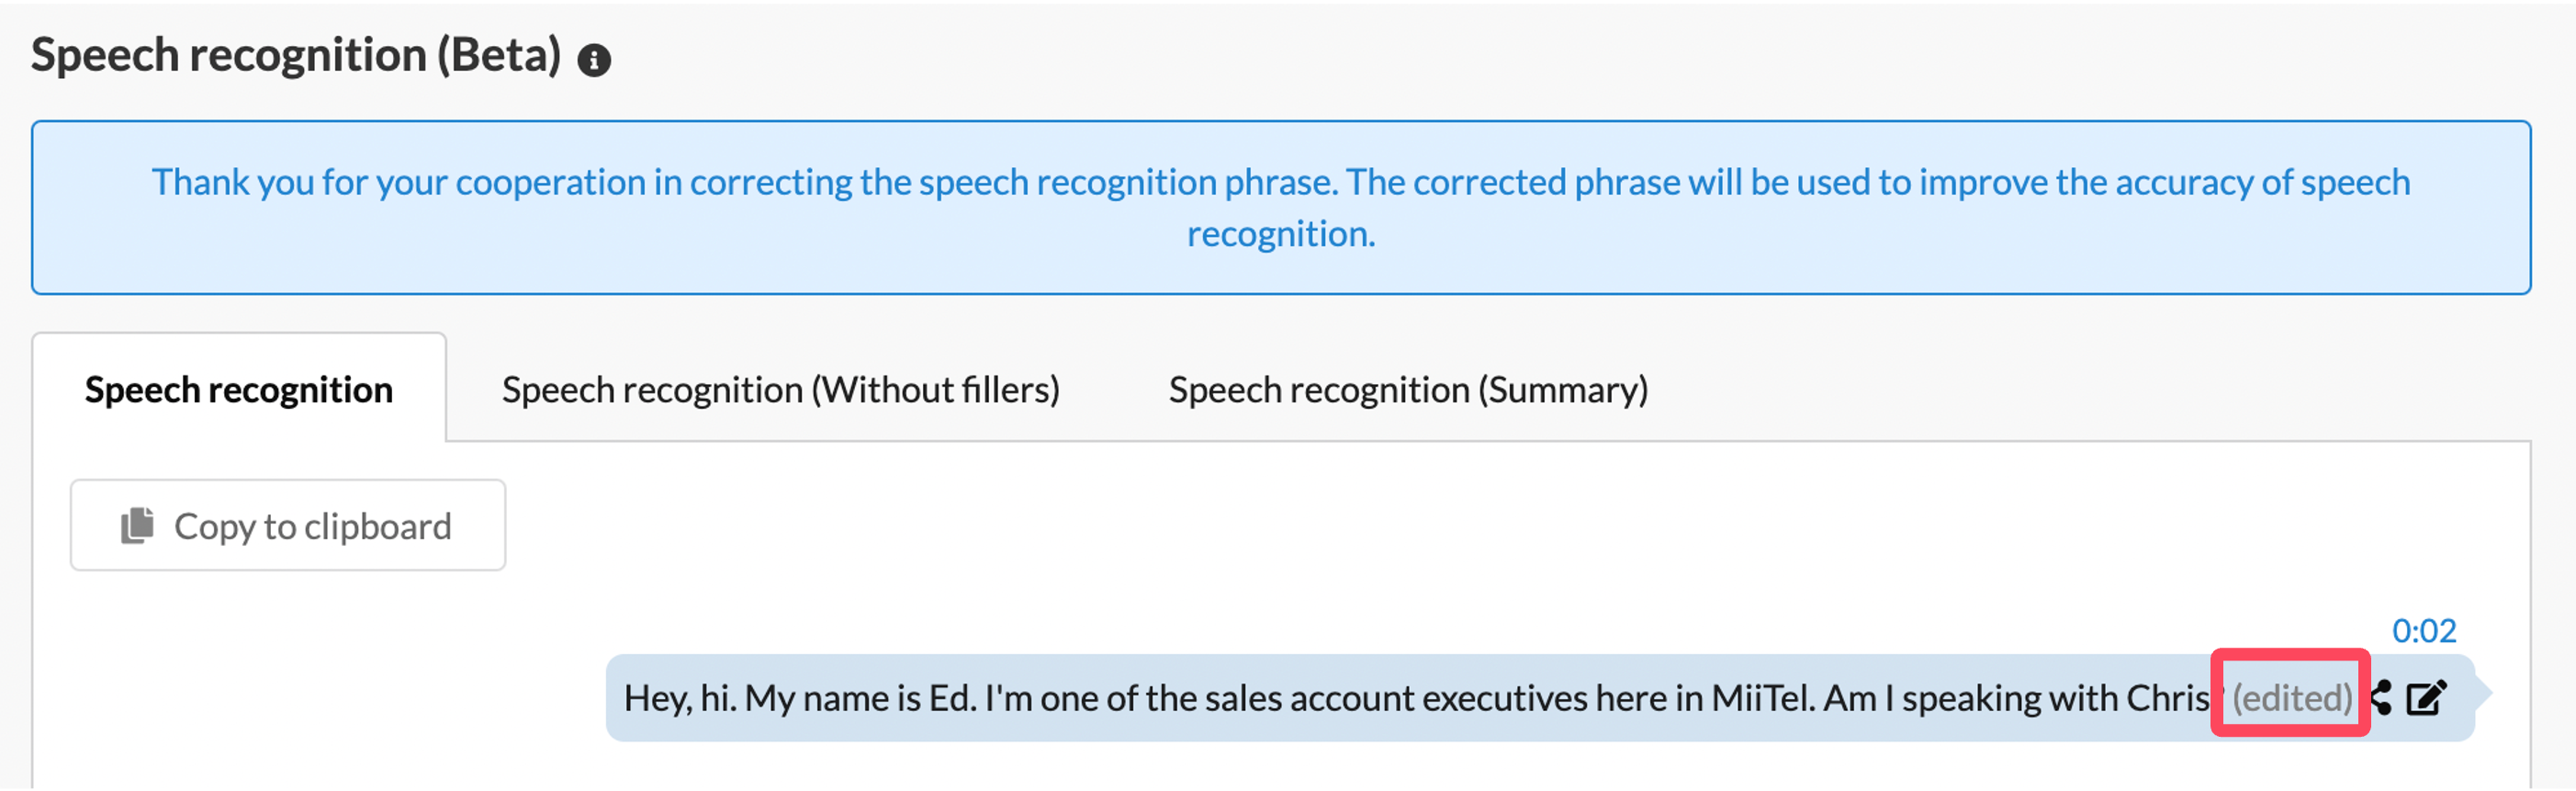The width and height of the screenshot is (2576, 791).
Task: Click the blue thank-you notice banner
Action: tap(1281, 208)
